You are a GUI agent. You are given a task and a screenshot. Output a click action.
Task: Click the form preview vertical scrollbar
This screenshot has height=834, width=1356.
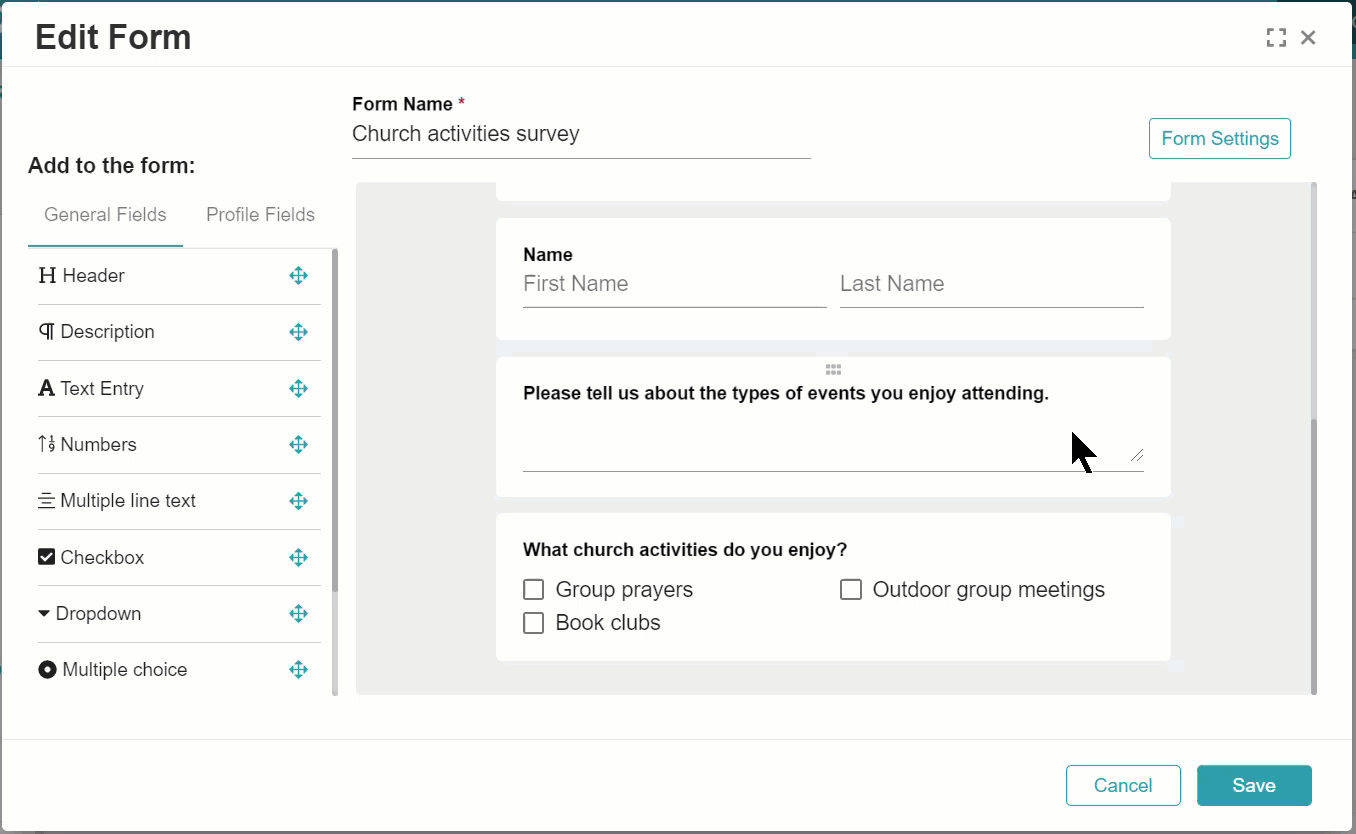pyautogui.click(x=1313, y=550)
